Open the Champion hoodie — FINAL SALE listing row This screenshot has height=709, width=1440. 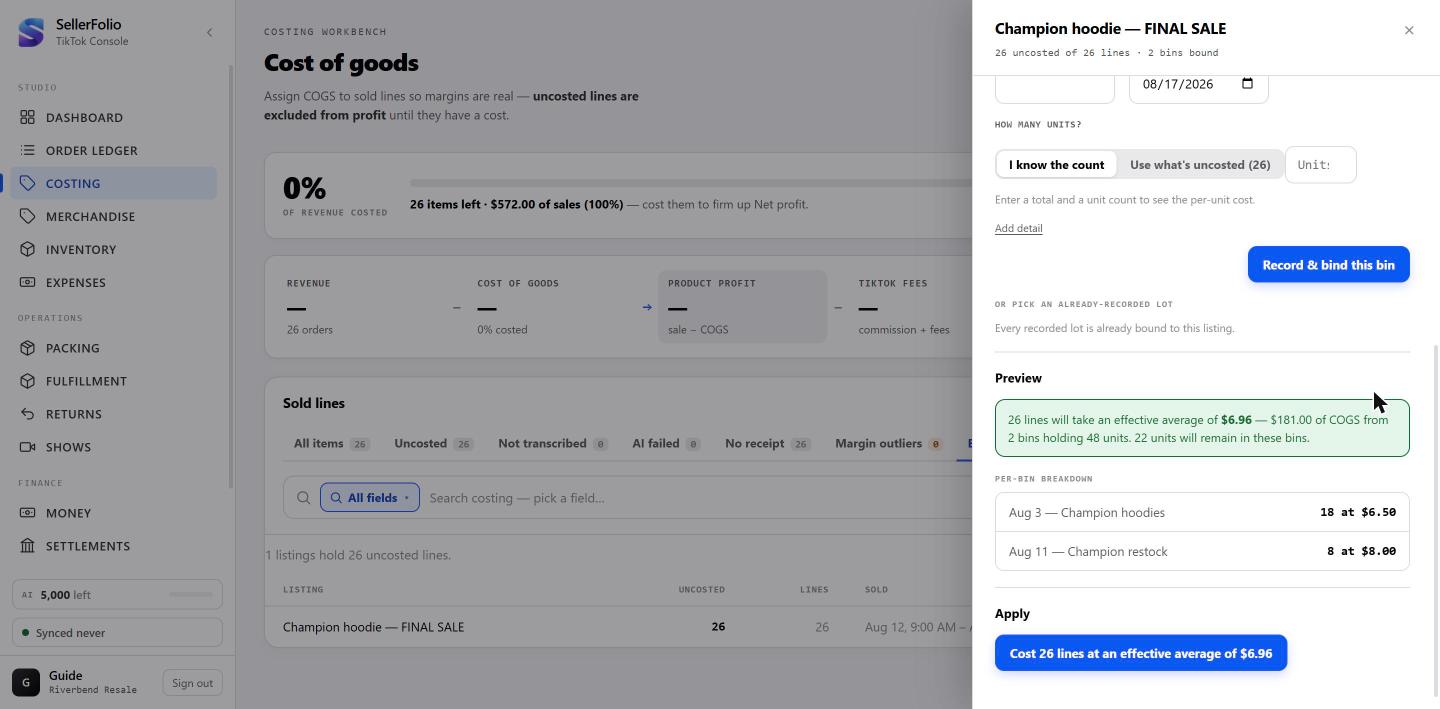(x=618, y=627)
